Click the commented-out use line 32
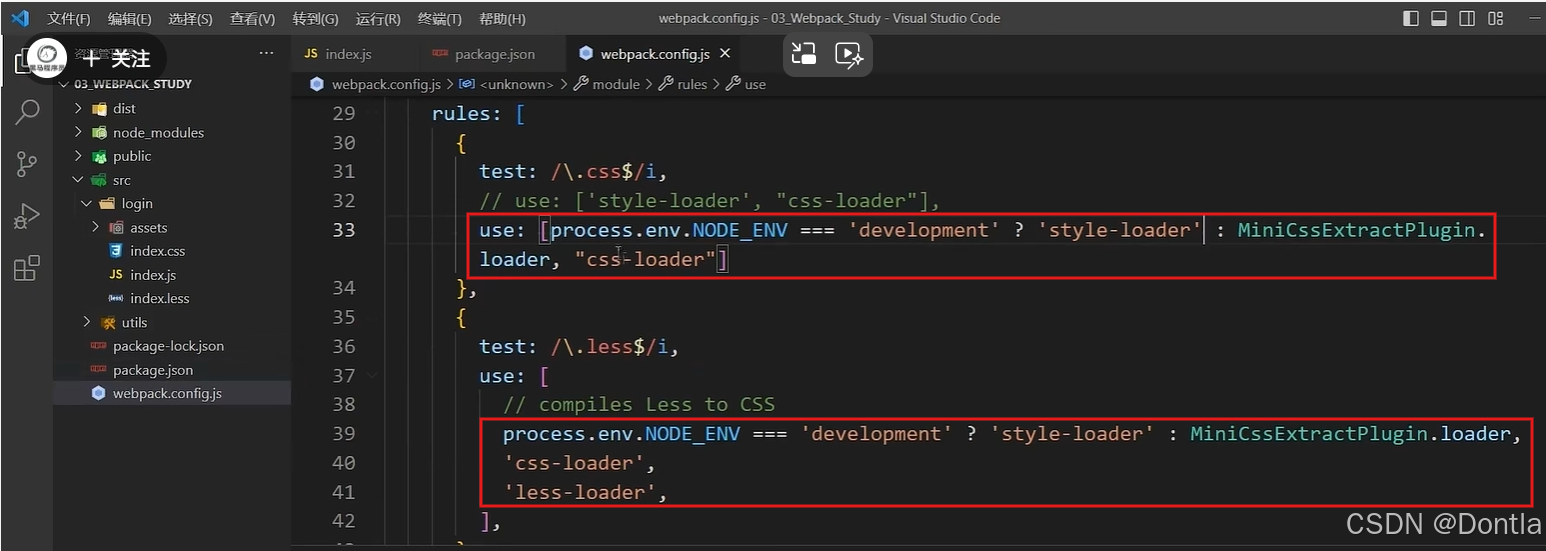 click(710, 201)
